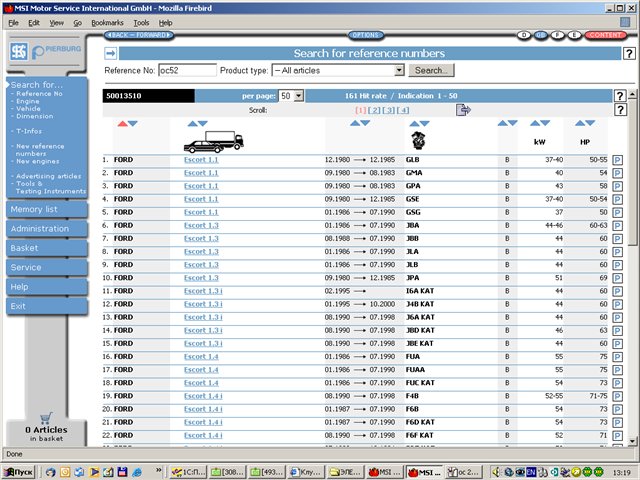Screen dimensions: 640x480
Task: Click the P icon for row 6 JBA
Action: (x=618, y=226)
